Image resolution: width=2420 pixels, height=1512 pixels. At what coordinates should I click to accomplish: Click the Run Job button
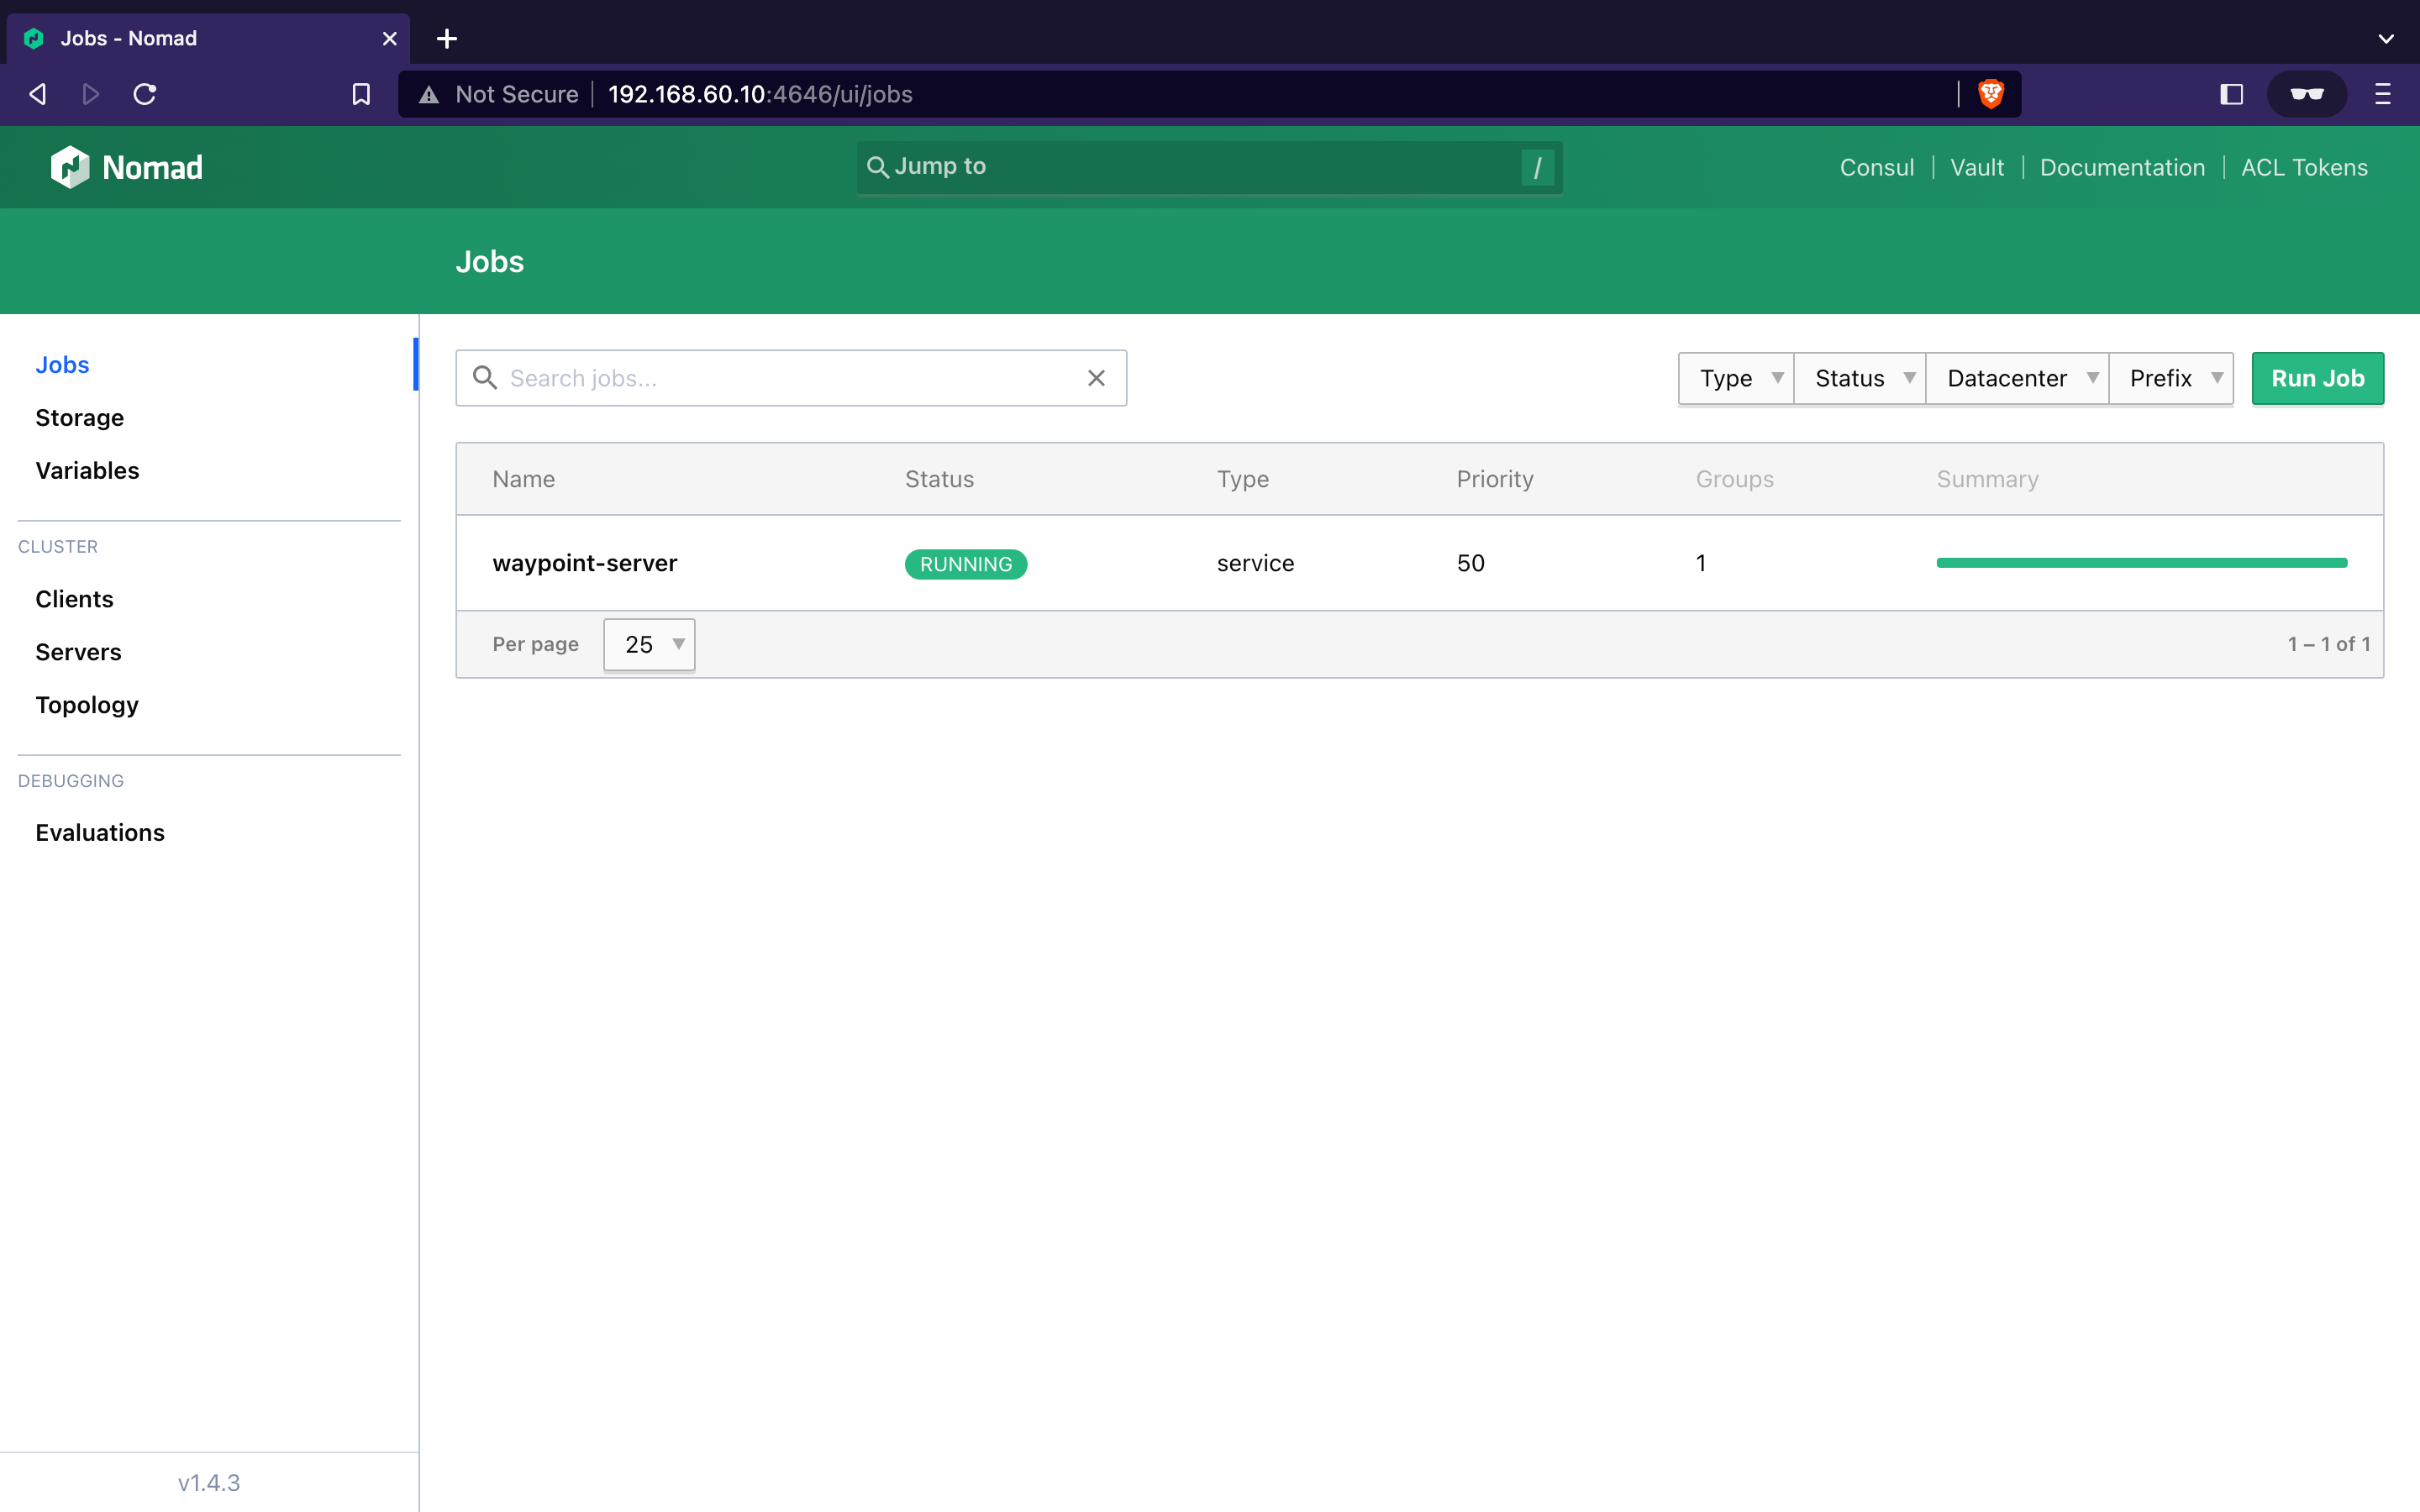pyautogui.click(x=2317, y=378)
